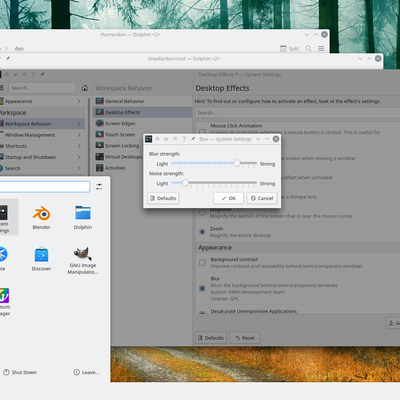Viewport: 400px width, 400px height.
Task: Click Leave... in the launcher
Action: (86, 372)
